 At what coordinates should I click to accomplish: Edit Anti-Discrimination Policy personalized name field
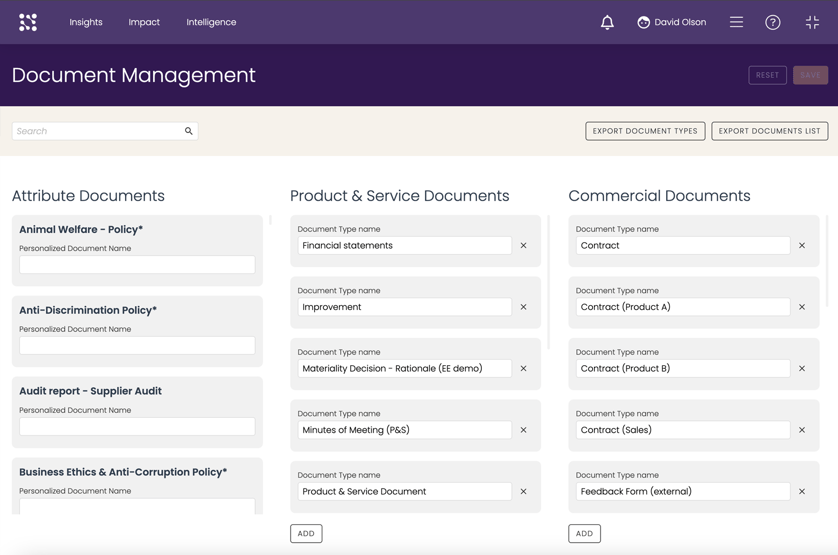(137, 345)
